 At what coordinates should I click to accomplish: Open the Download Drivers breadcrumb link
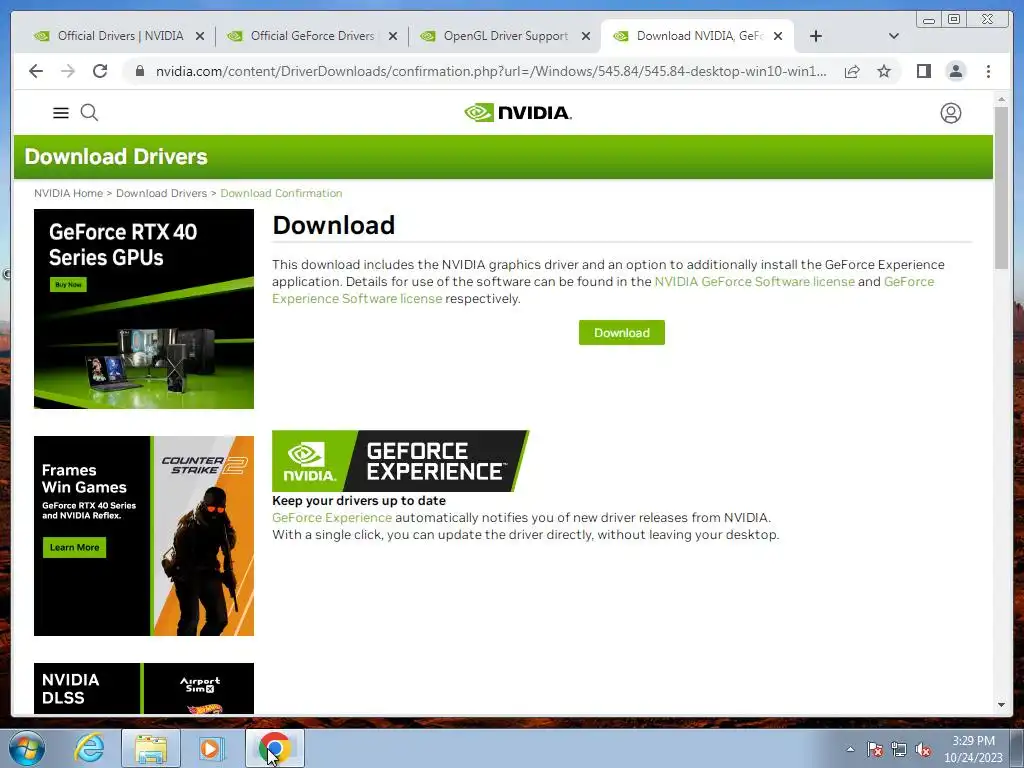[x=161, y=193]
